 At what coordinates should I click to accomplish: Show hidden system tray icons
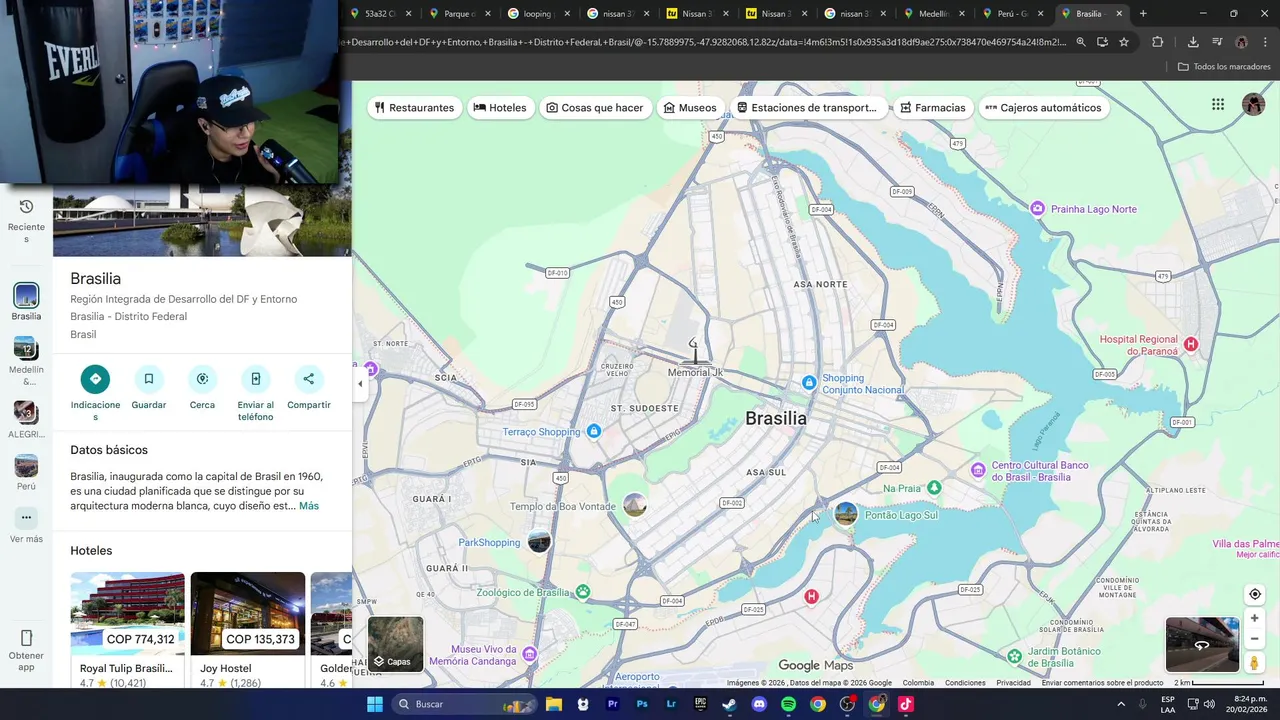(1120, 704)
